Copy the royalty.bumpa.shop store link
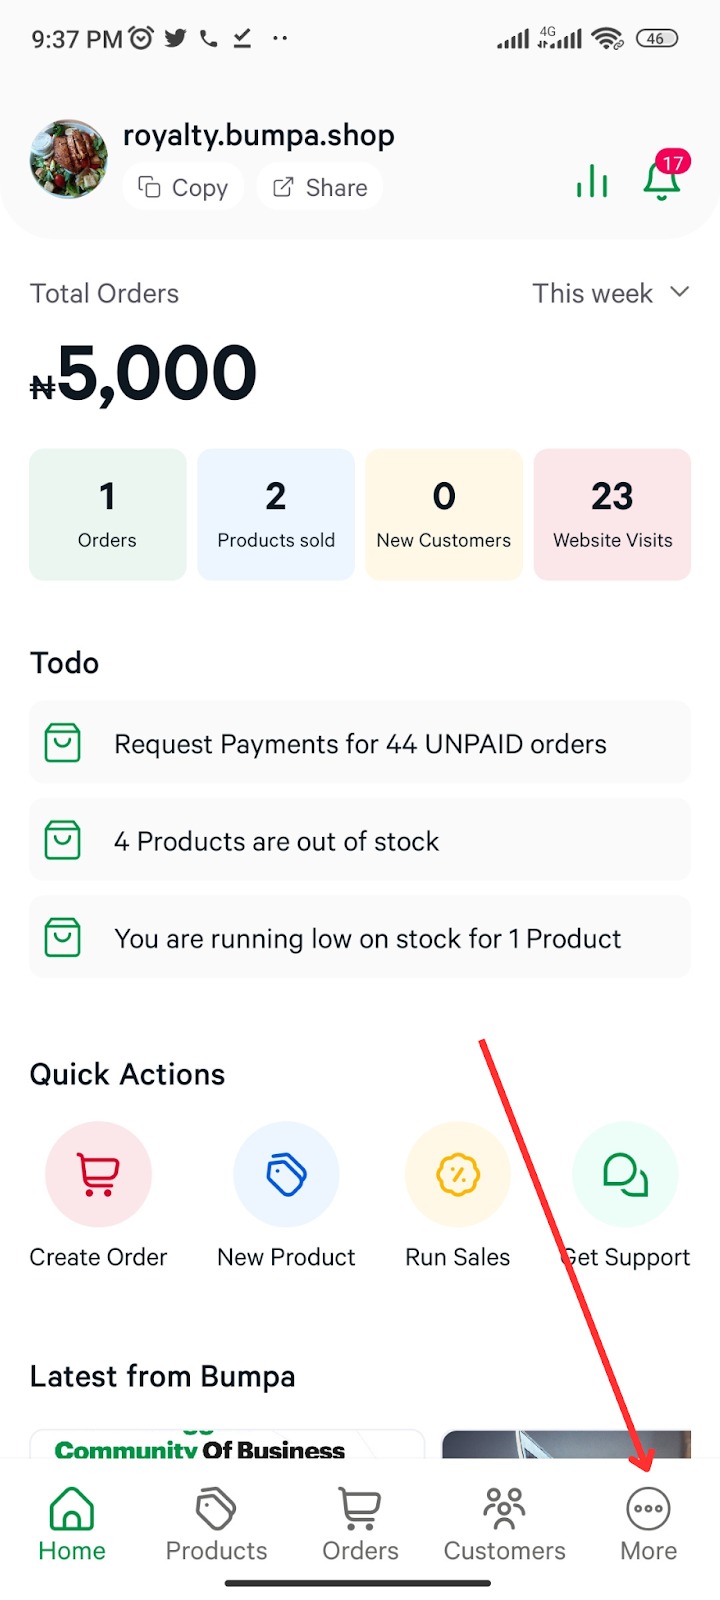 183,188
